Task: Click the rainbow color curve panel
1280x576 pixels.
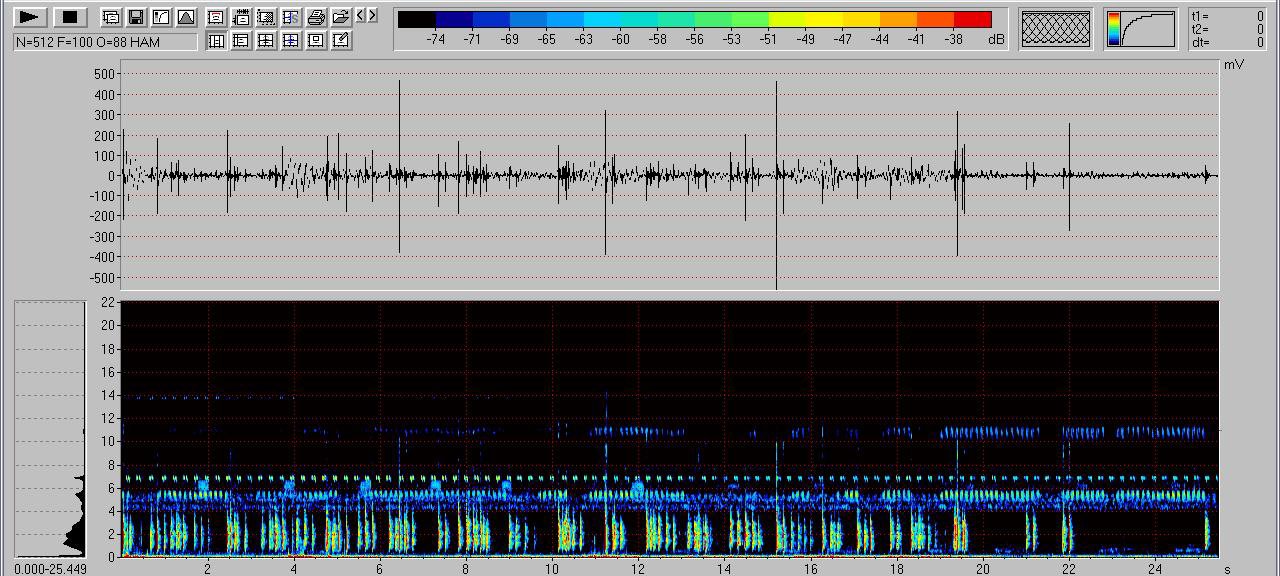Action: pos(1141,29)
